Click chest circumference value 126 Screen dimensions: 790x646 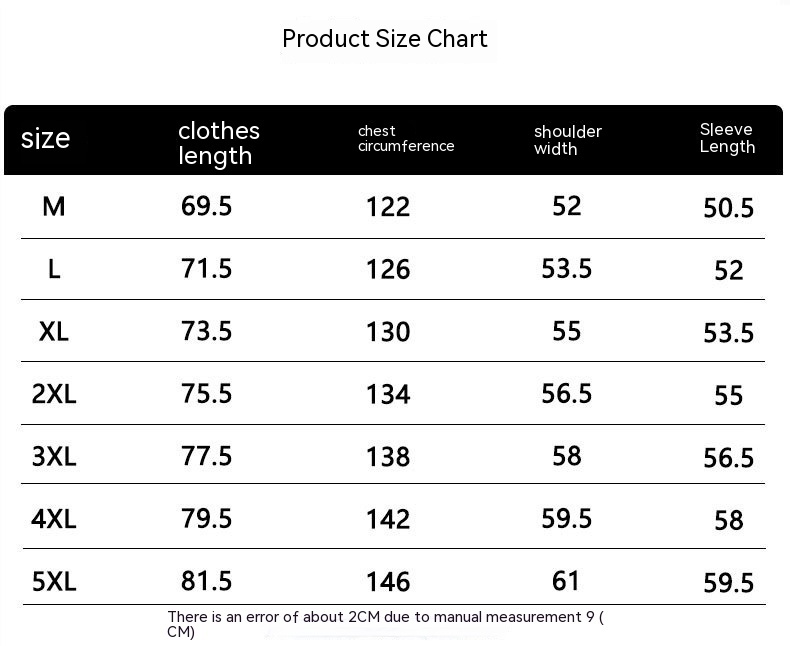388,269
